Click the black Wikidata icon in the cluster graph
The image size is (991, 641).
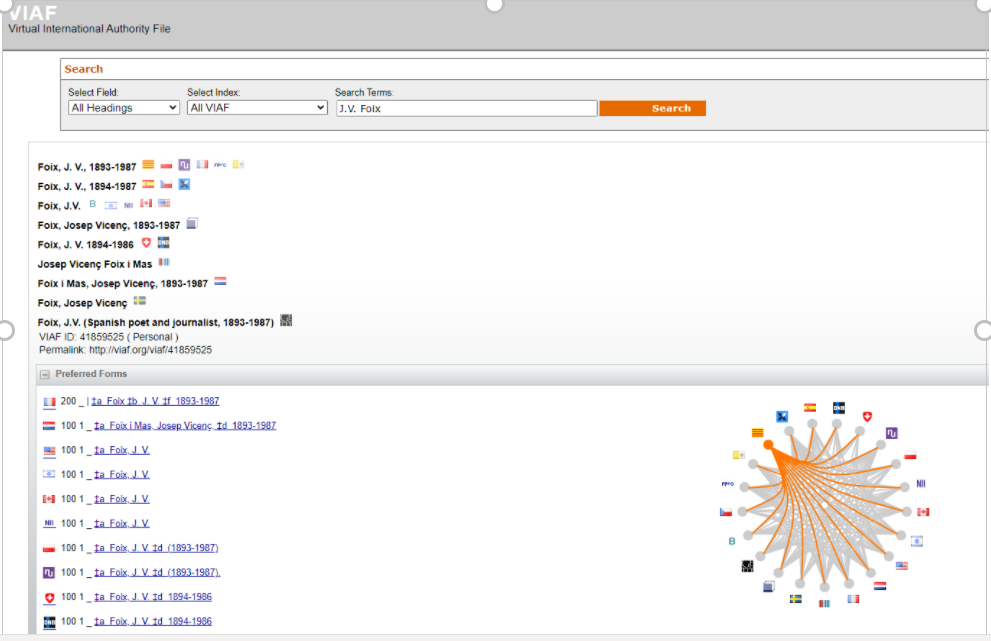(x=747, y=566)
